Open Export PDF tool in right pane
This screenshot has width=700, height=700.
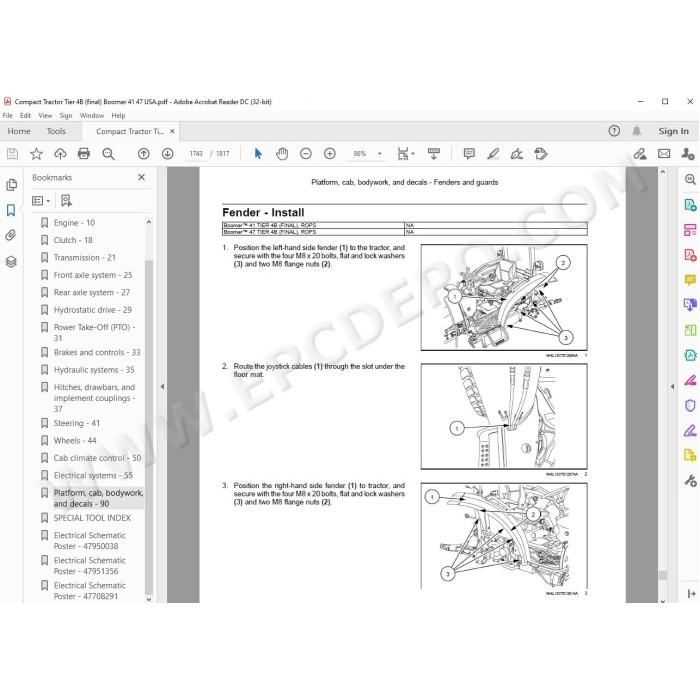690,205
